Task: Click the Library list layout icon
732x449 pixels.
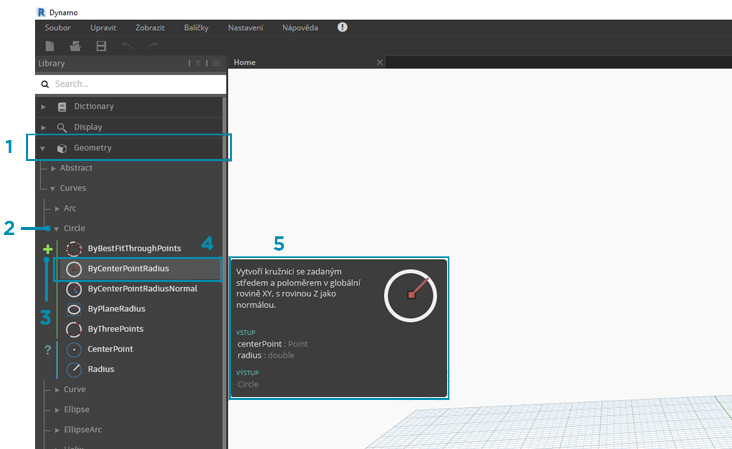Action: pos(216,63)
